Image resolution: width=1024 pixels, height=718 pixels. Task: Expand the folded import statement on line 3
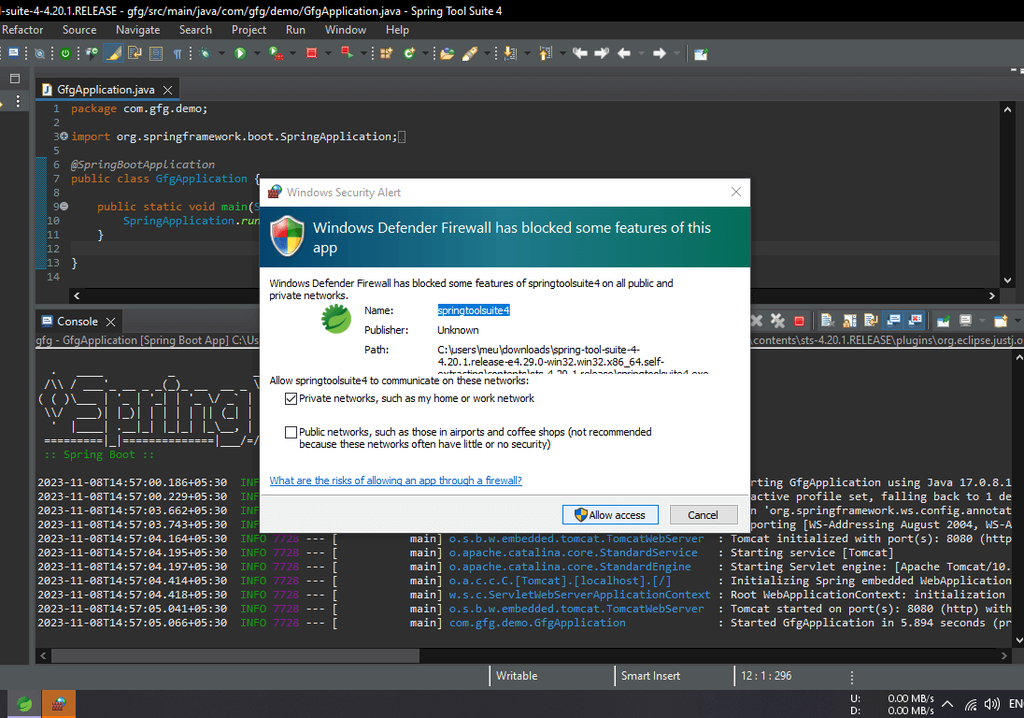click(64, 136)
